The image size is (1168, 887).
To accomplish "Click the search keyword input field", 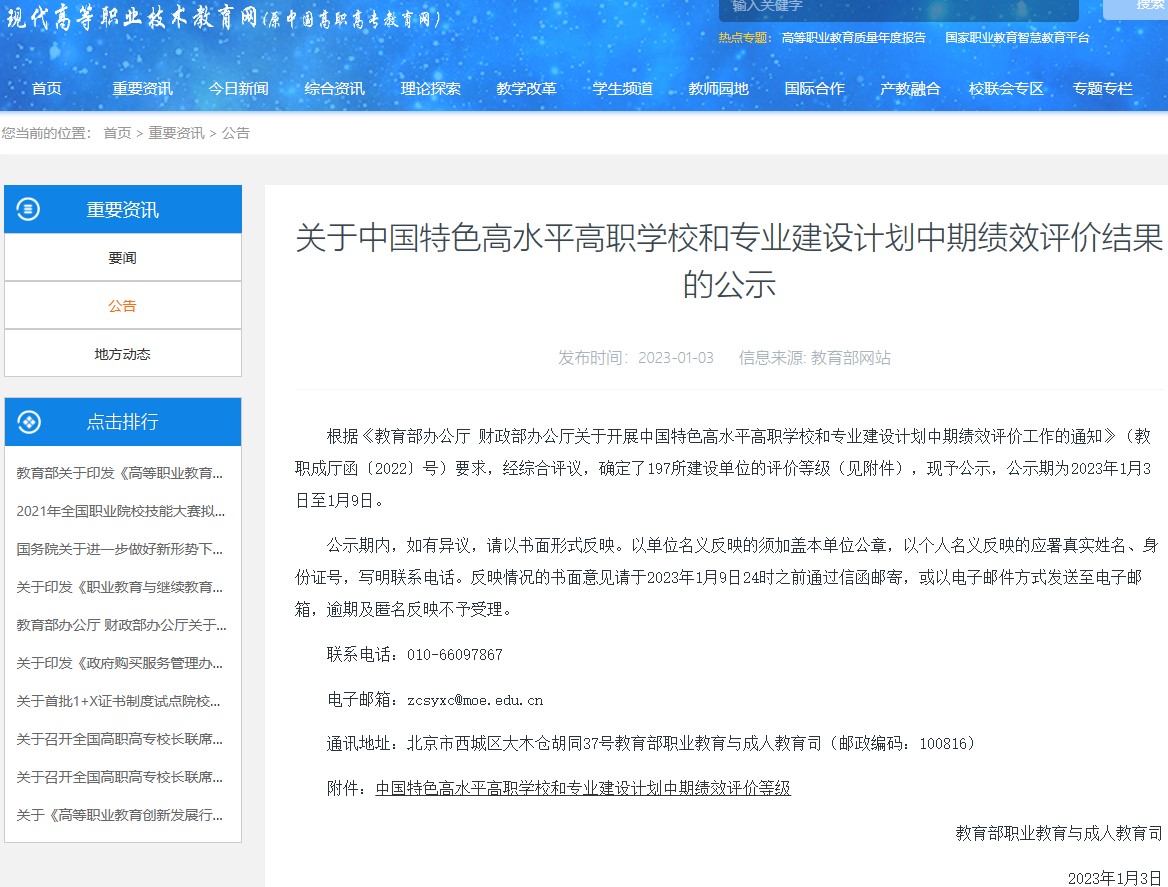I will [x=897, y=8].
